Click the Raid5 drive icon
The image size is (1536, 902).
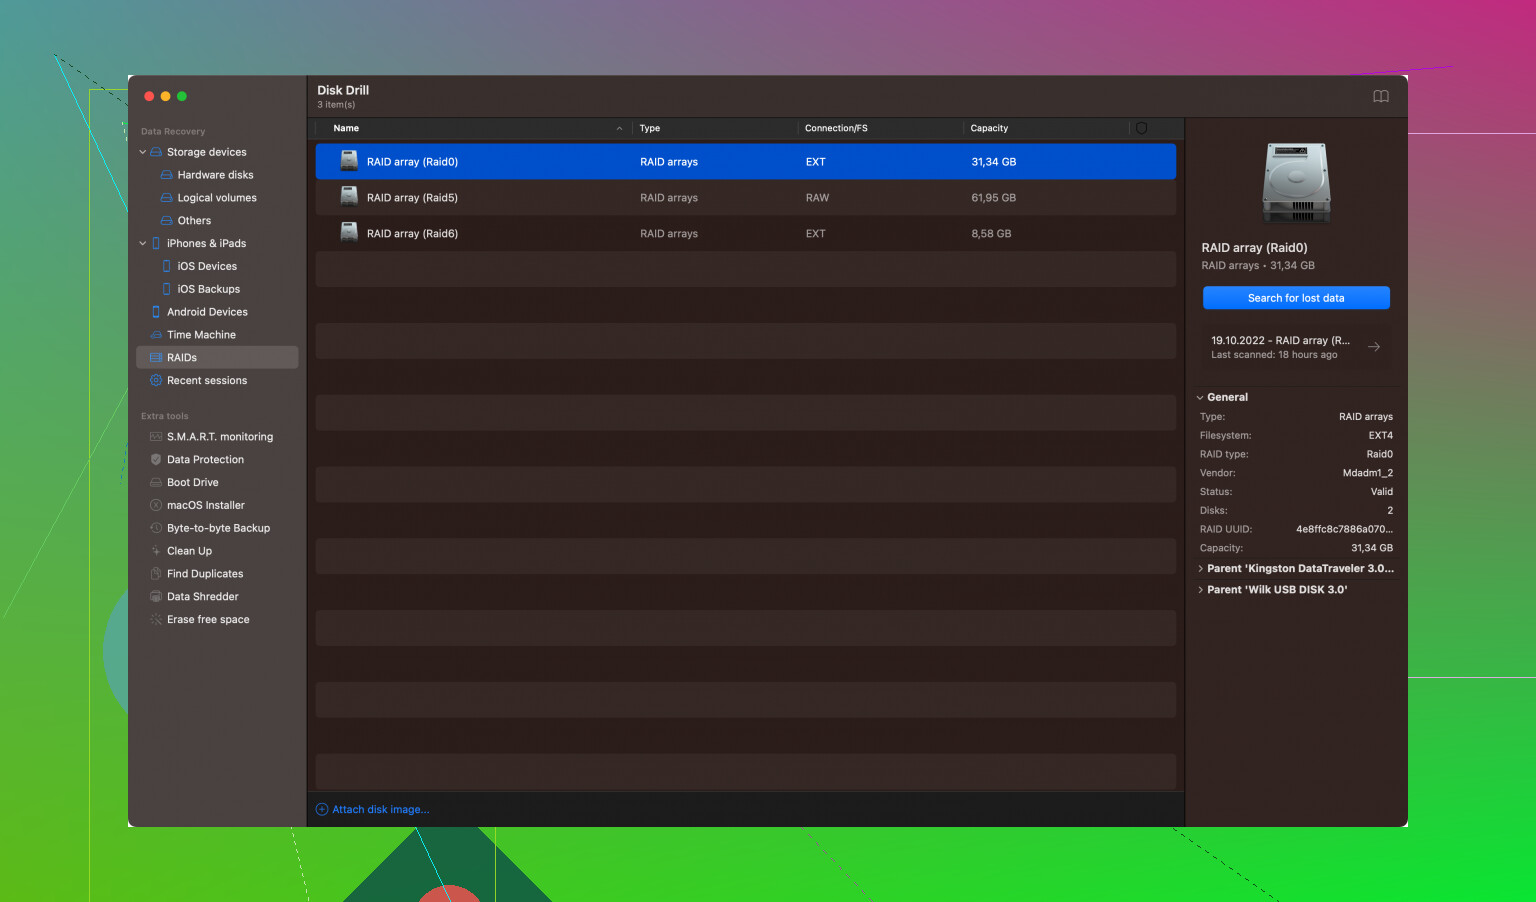click(x=349, y=197)
